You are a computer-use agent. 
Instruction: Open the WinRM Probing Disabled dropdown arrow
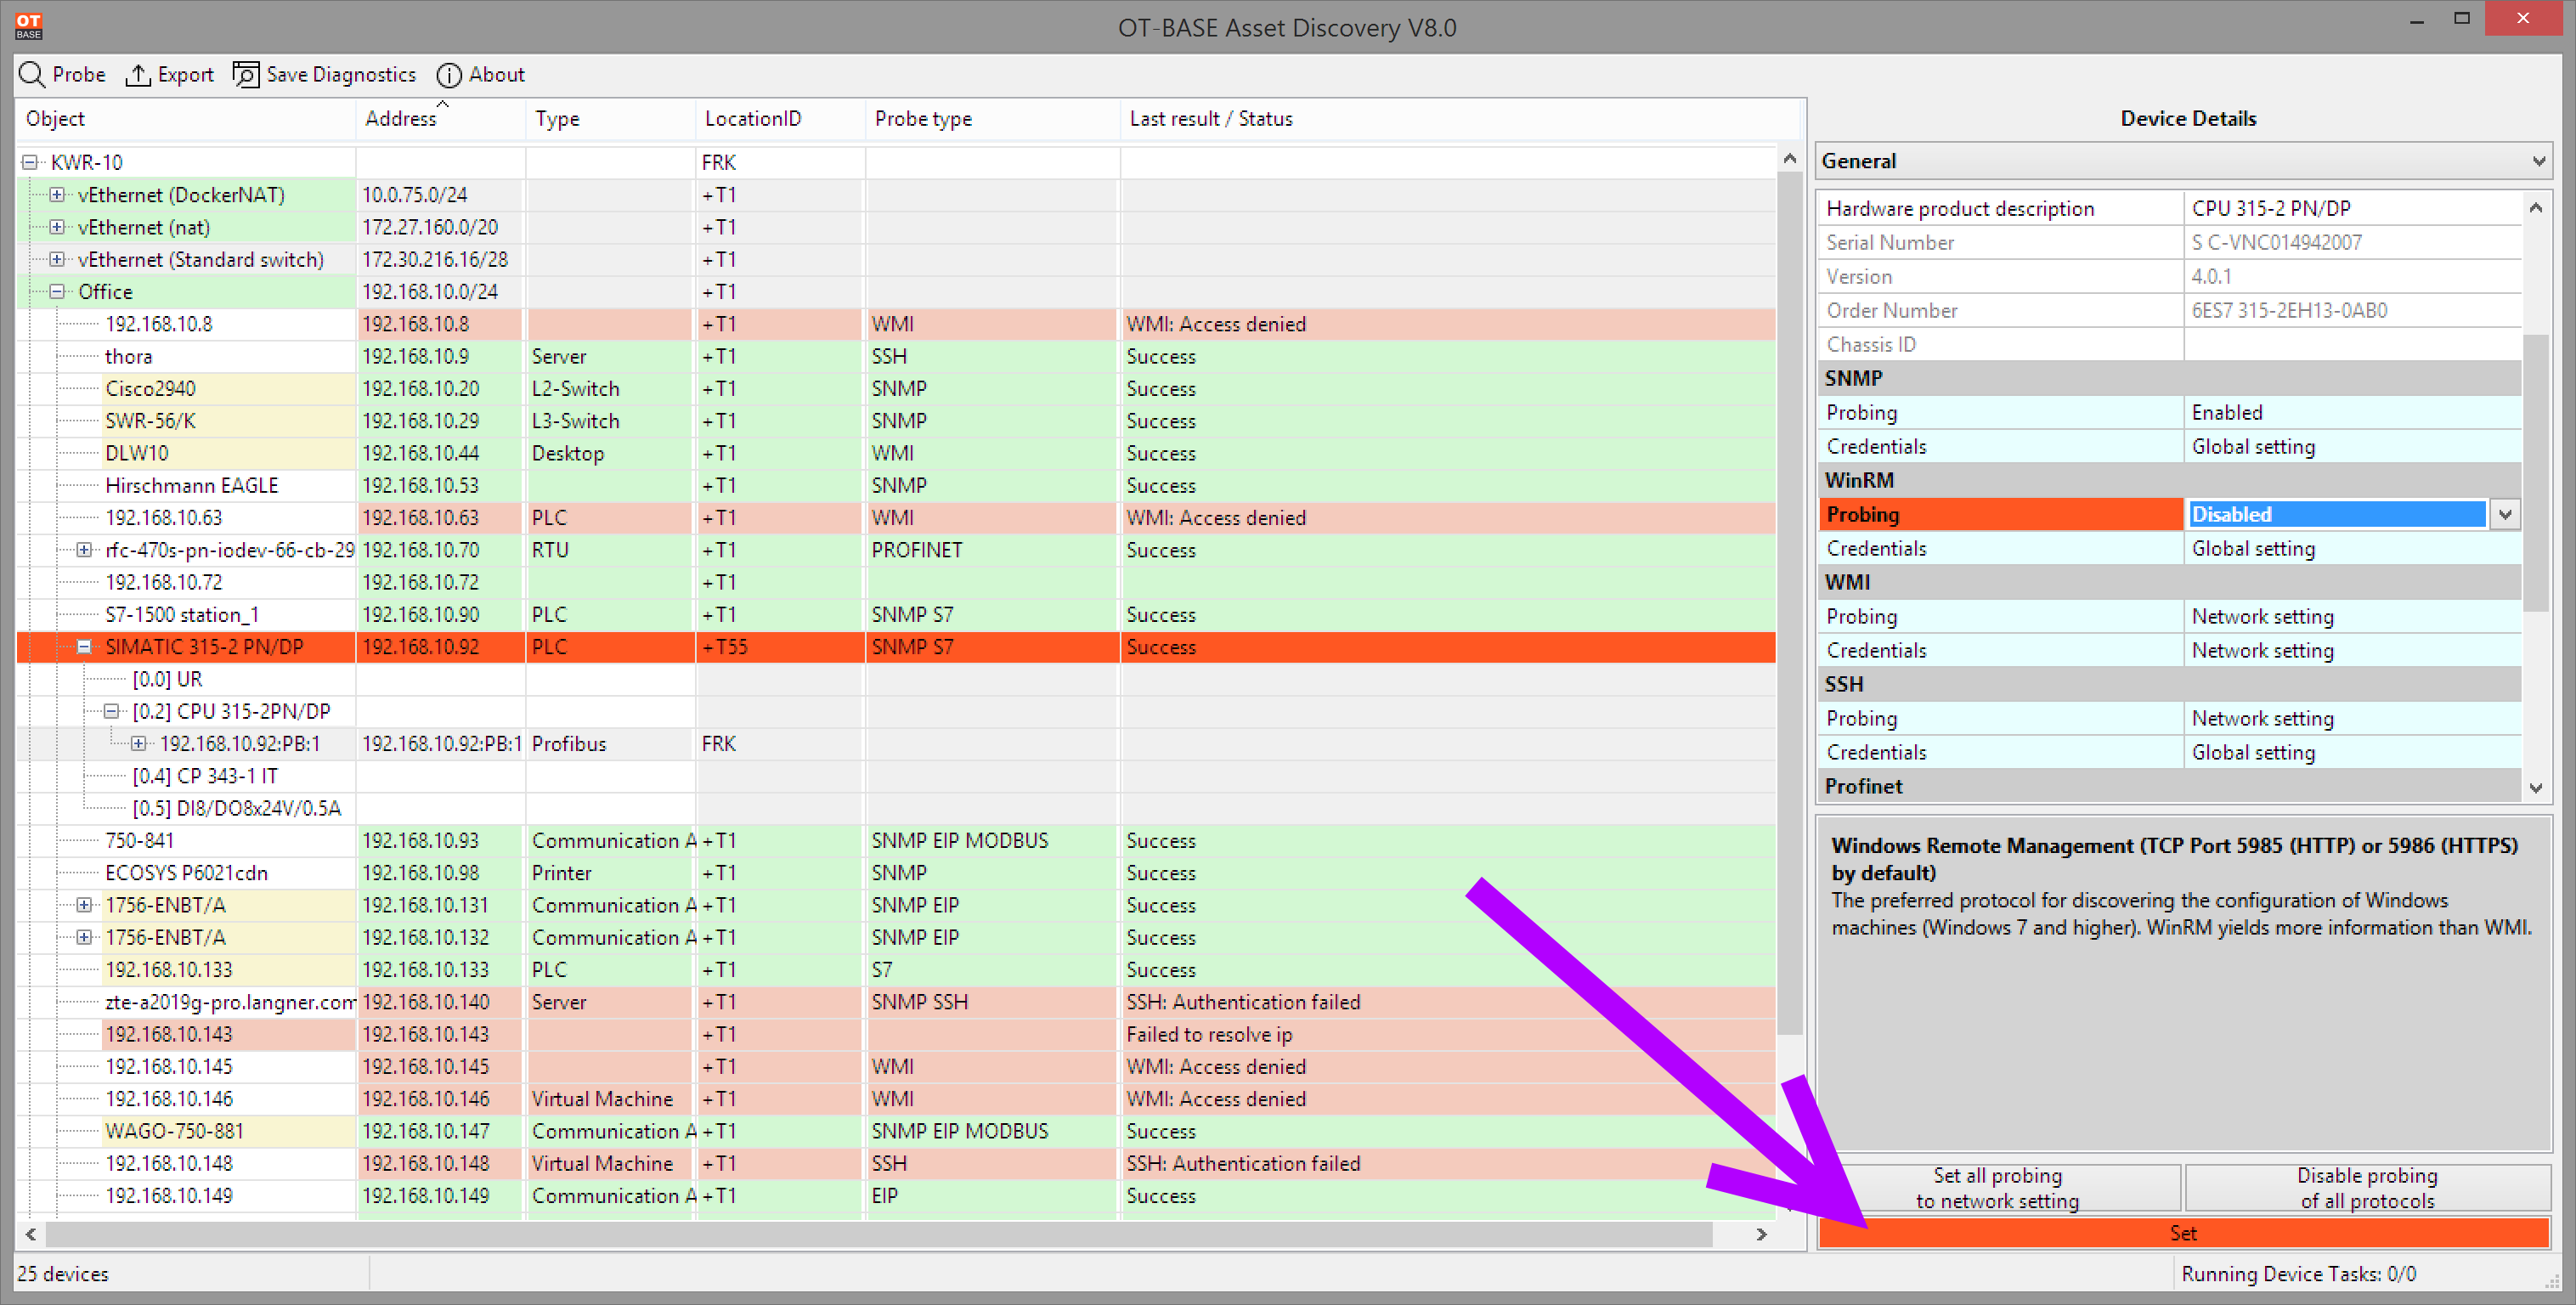pyautogui.click(x=2504, y=515)
